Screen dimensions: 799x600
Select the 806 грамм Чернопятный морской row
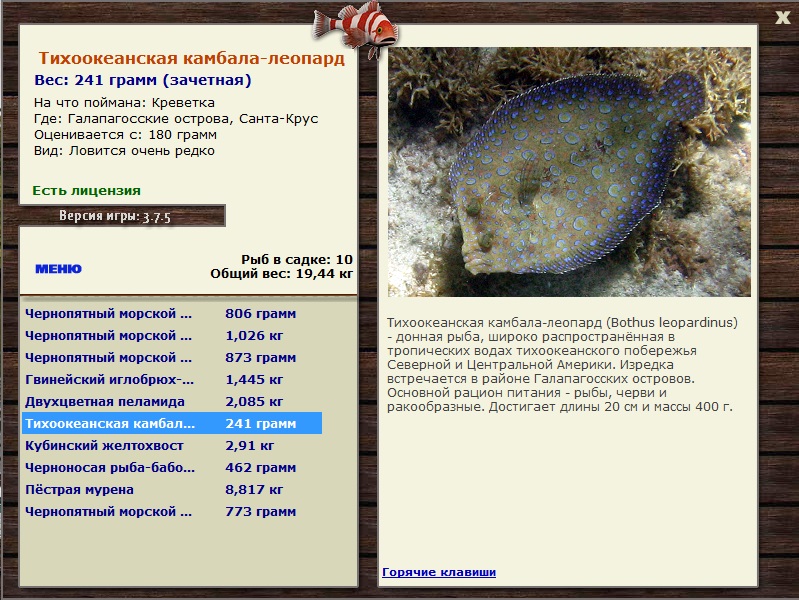(172, 314)
